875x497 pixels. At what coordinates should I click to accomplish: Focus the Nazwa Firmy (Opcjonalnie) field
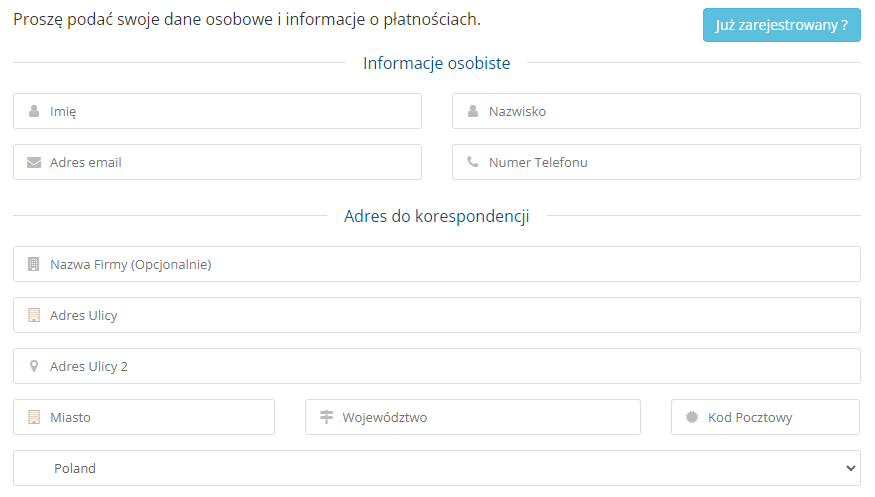pyautogui.click(x=437, y=264)
